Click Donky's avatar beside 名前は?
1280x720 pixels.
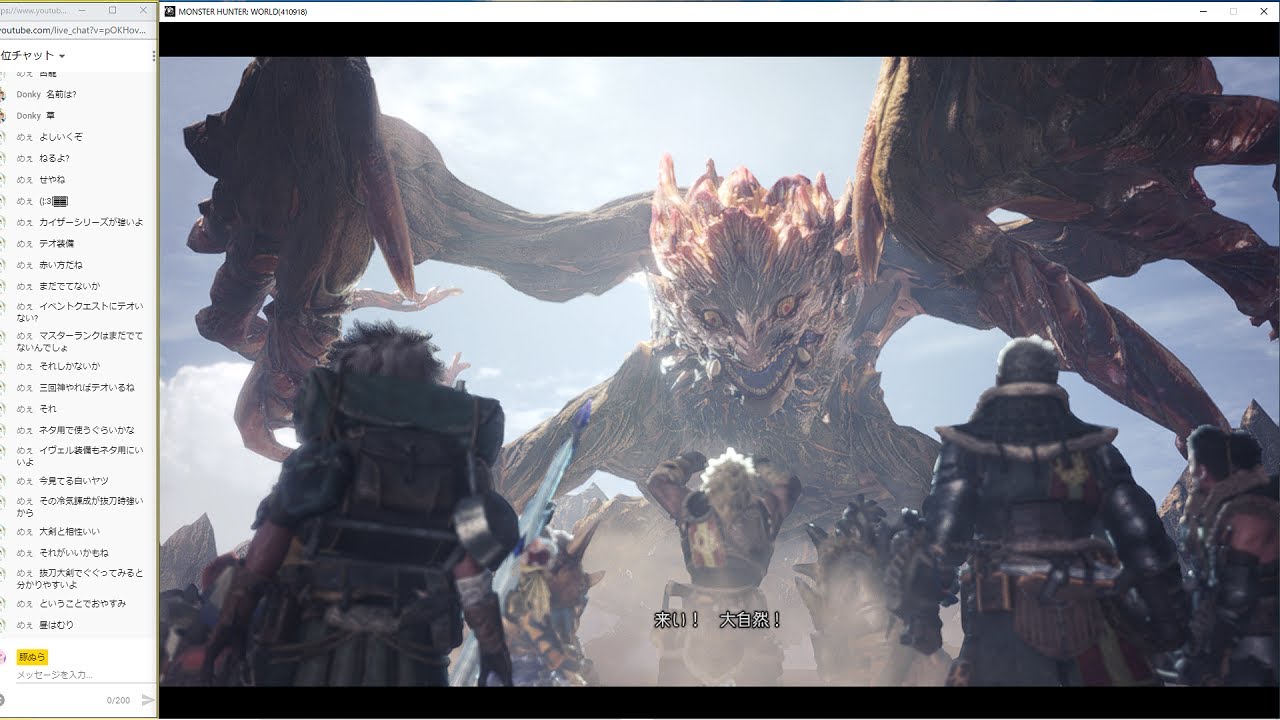pyautogui.click(x=3, y=94)
